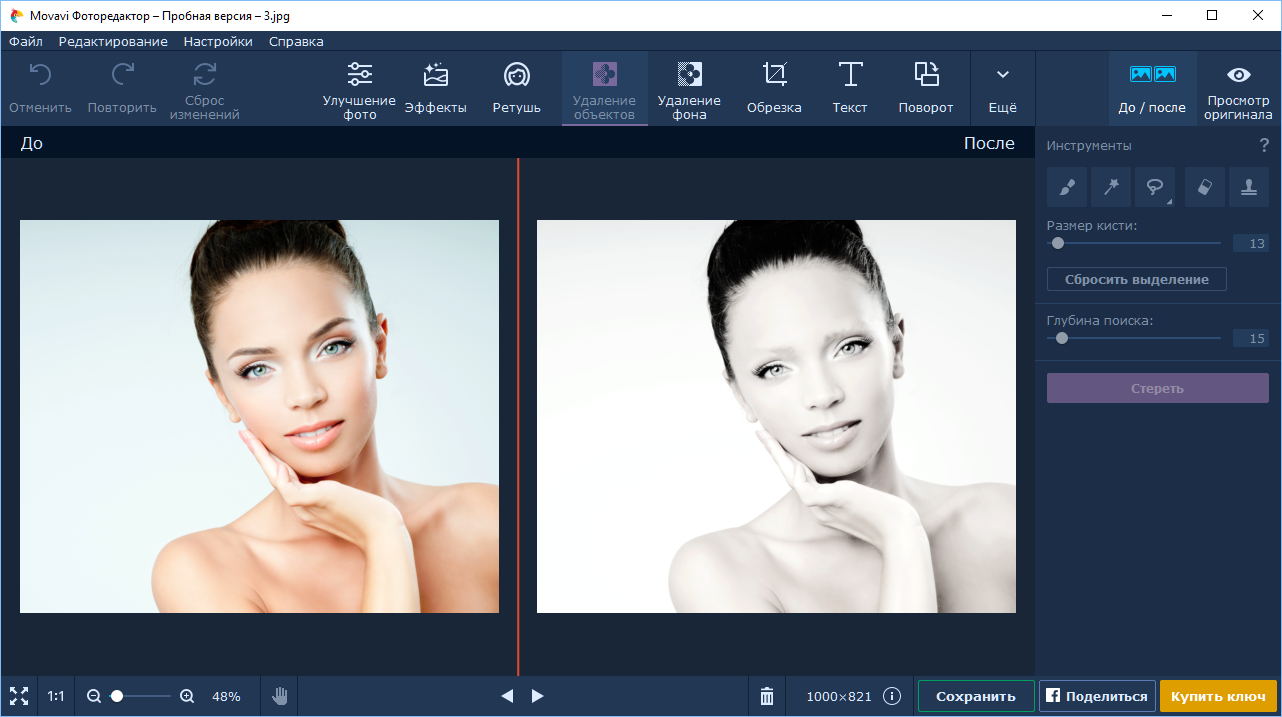Toggle the hand pan tool

tap(280, 696)
